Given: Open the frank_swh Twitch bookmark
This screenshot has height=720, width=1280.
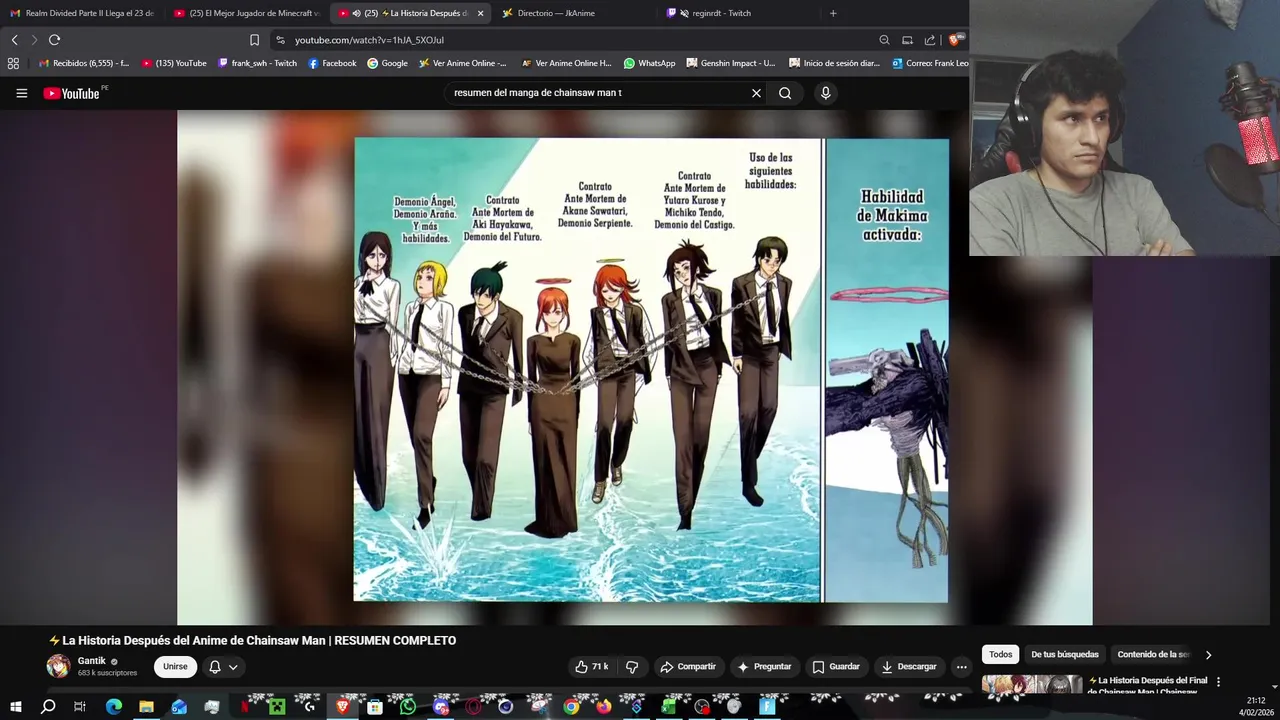Looking at the screenshot, I should coord(257,63).
